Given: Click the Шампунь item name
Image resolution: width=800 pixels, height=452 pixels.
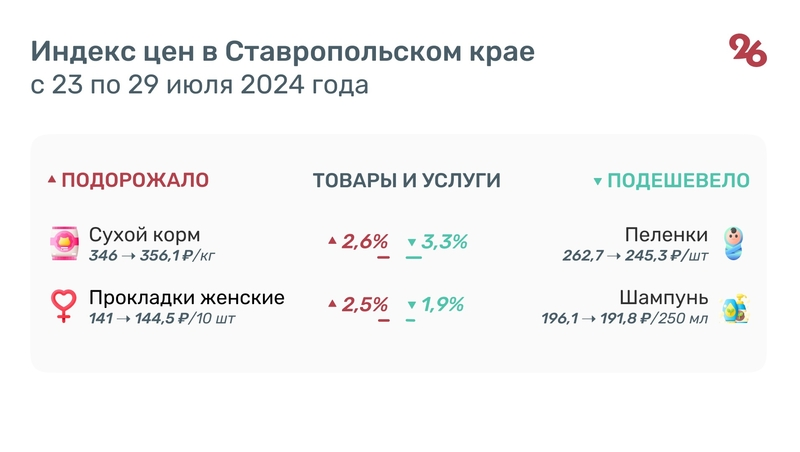Looking at the screenshot, I should coord(664,298).
